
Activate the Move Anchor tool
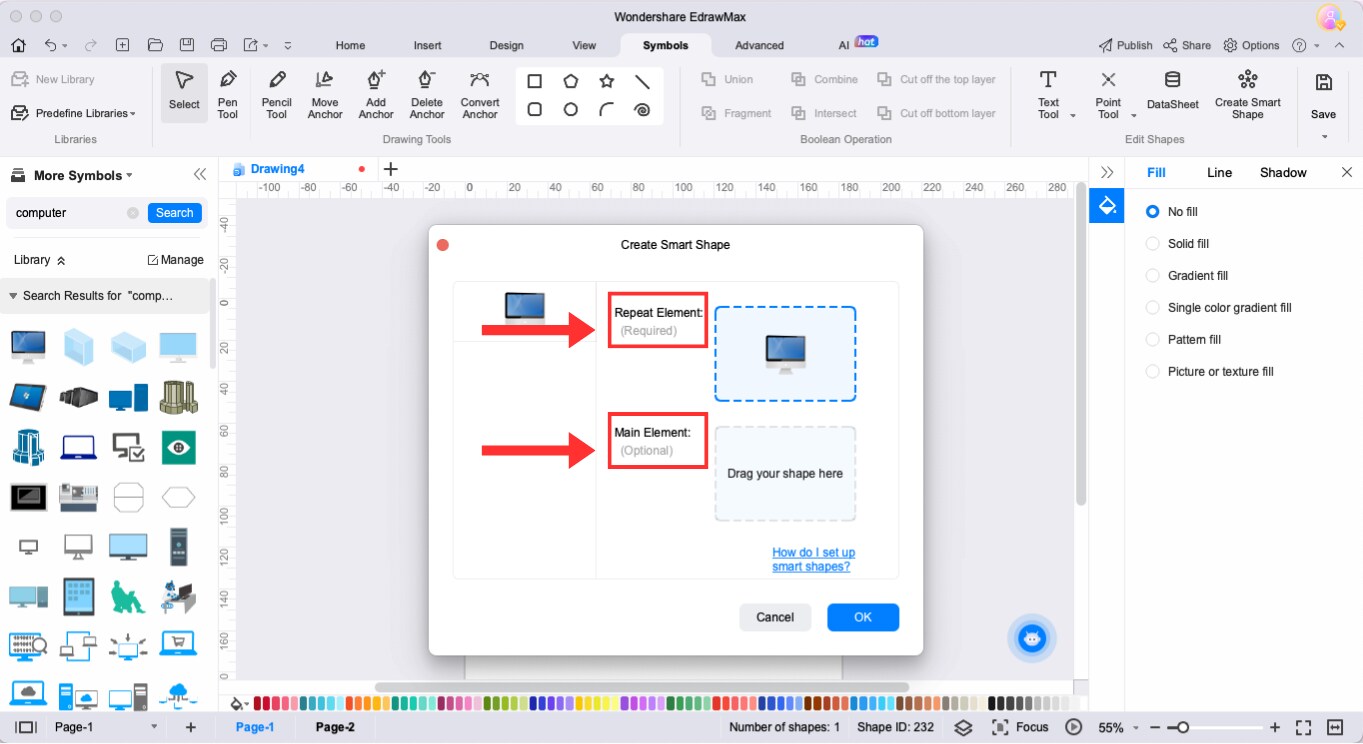[325, 94]
